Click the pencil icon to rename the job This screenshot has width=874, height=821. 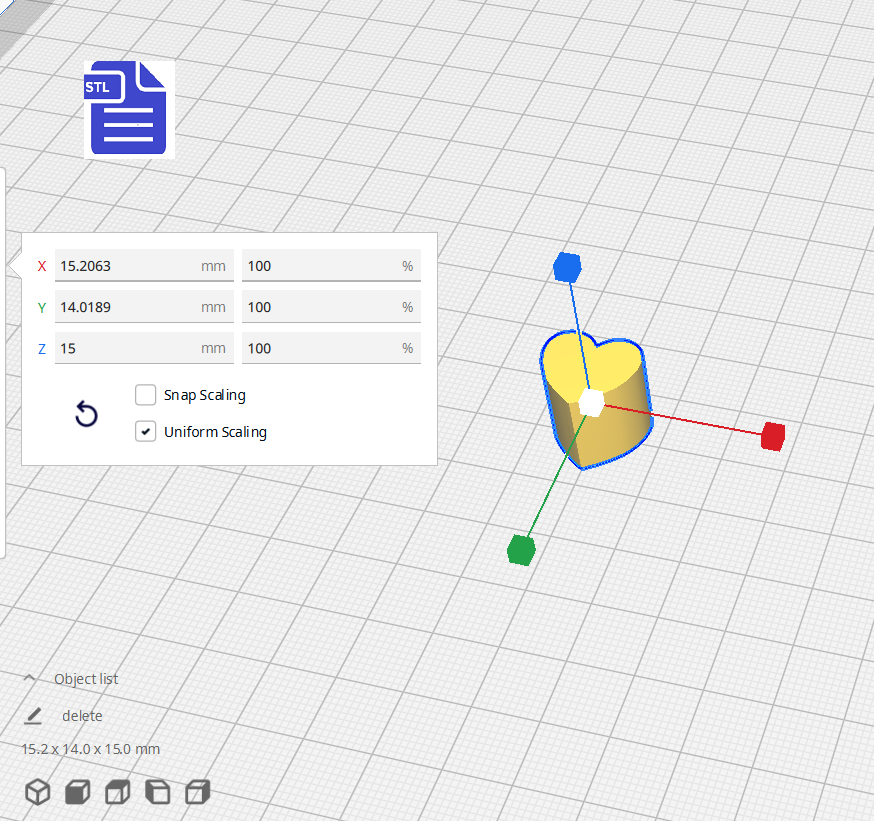[x=33, y=716]
